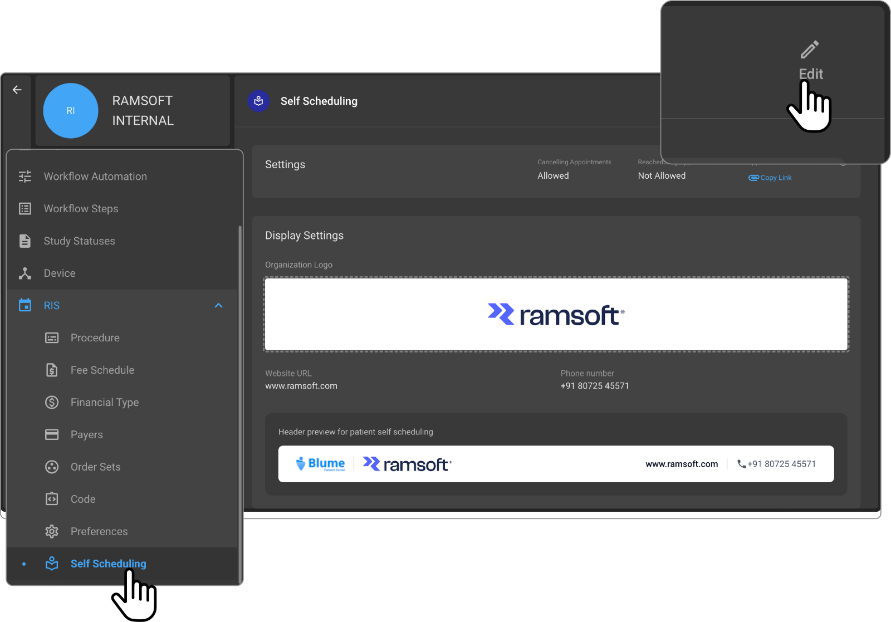Click the Study Statuses document icon
Image resolution: width=891 pixels, height=622 pixels.
[x=25, y=241]
